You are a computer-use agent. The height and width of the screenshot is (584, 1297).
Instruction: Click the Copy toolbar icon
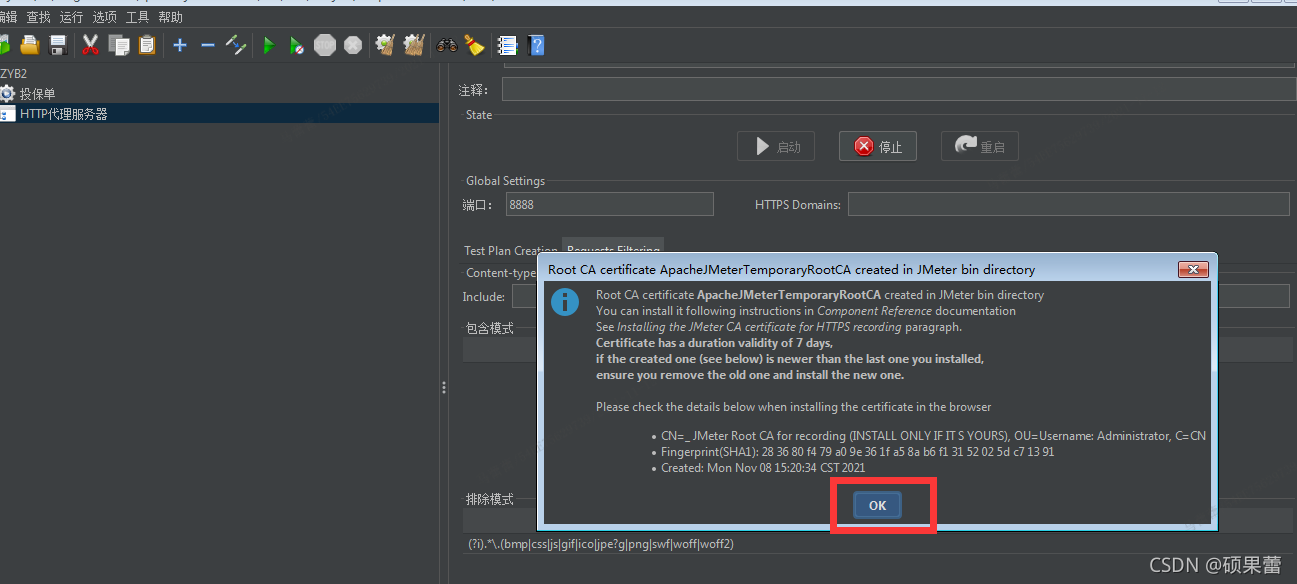point(119,45)
